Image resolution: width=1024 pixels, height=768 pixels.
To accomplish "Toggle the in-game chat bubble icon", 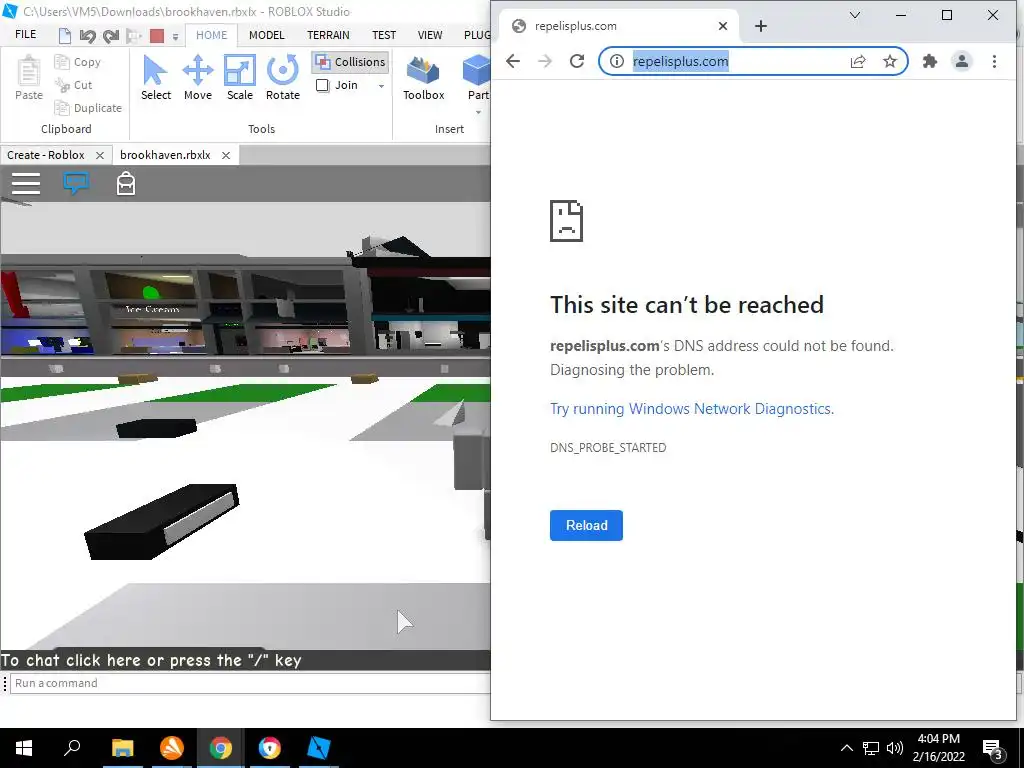I will [76, 184].
